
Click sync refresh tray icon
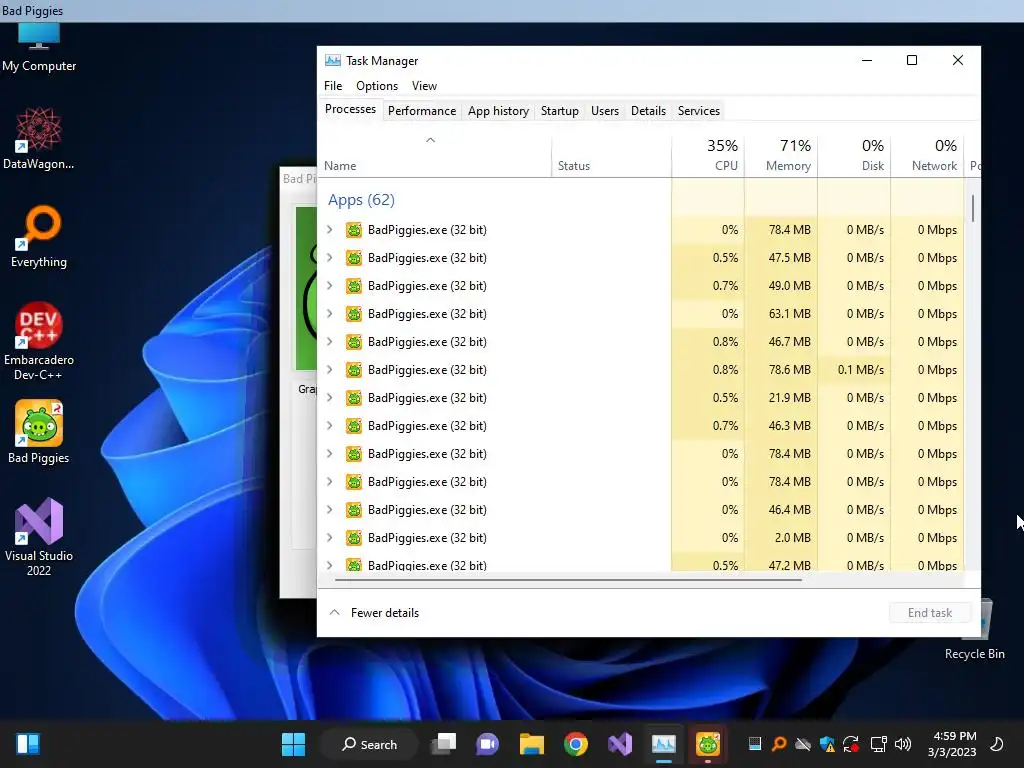pos(851,744)
